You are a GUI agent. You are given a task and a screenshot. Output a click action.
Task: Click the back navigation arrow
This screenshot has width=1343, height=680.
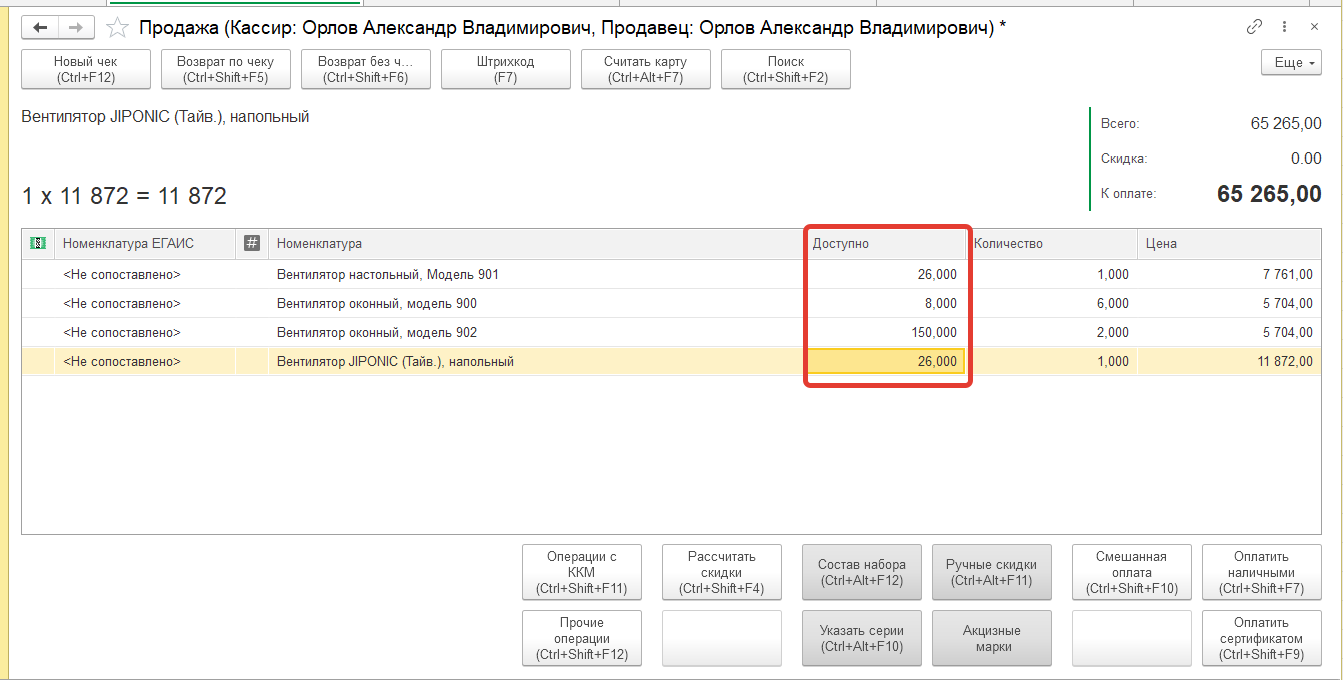(x=41, y=28)
